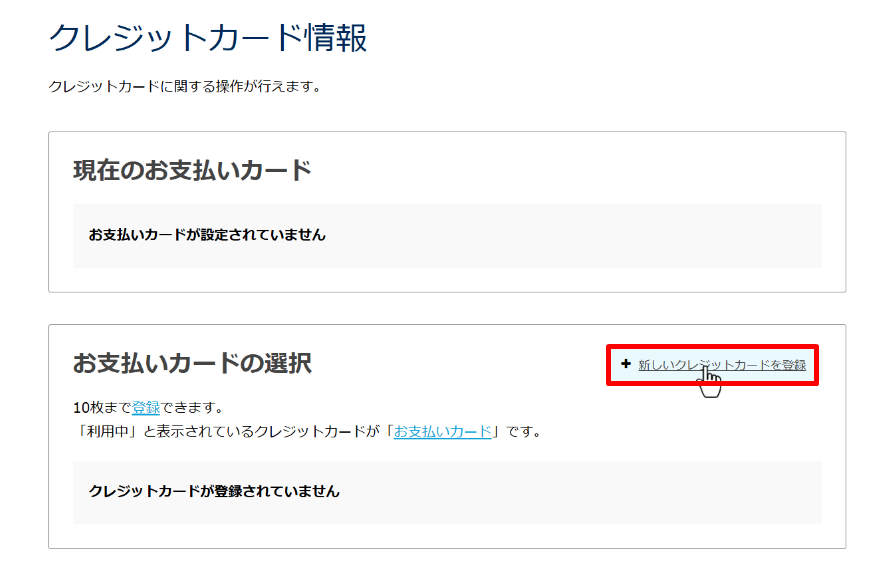This screenshot has height=574, width=881.
Task: Click blank area between the two card panels
Action: pyautogui.click(x=446, y=308)
